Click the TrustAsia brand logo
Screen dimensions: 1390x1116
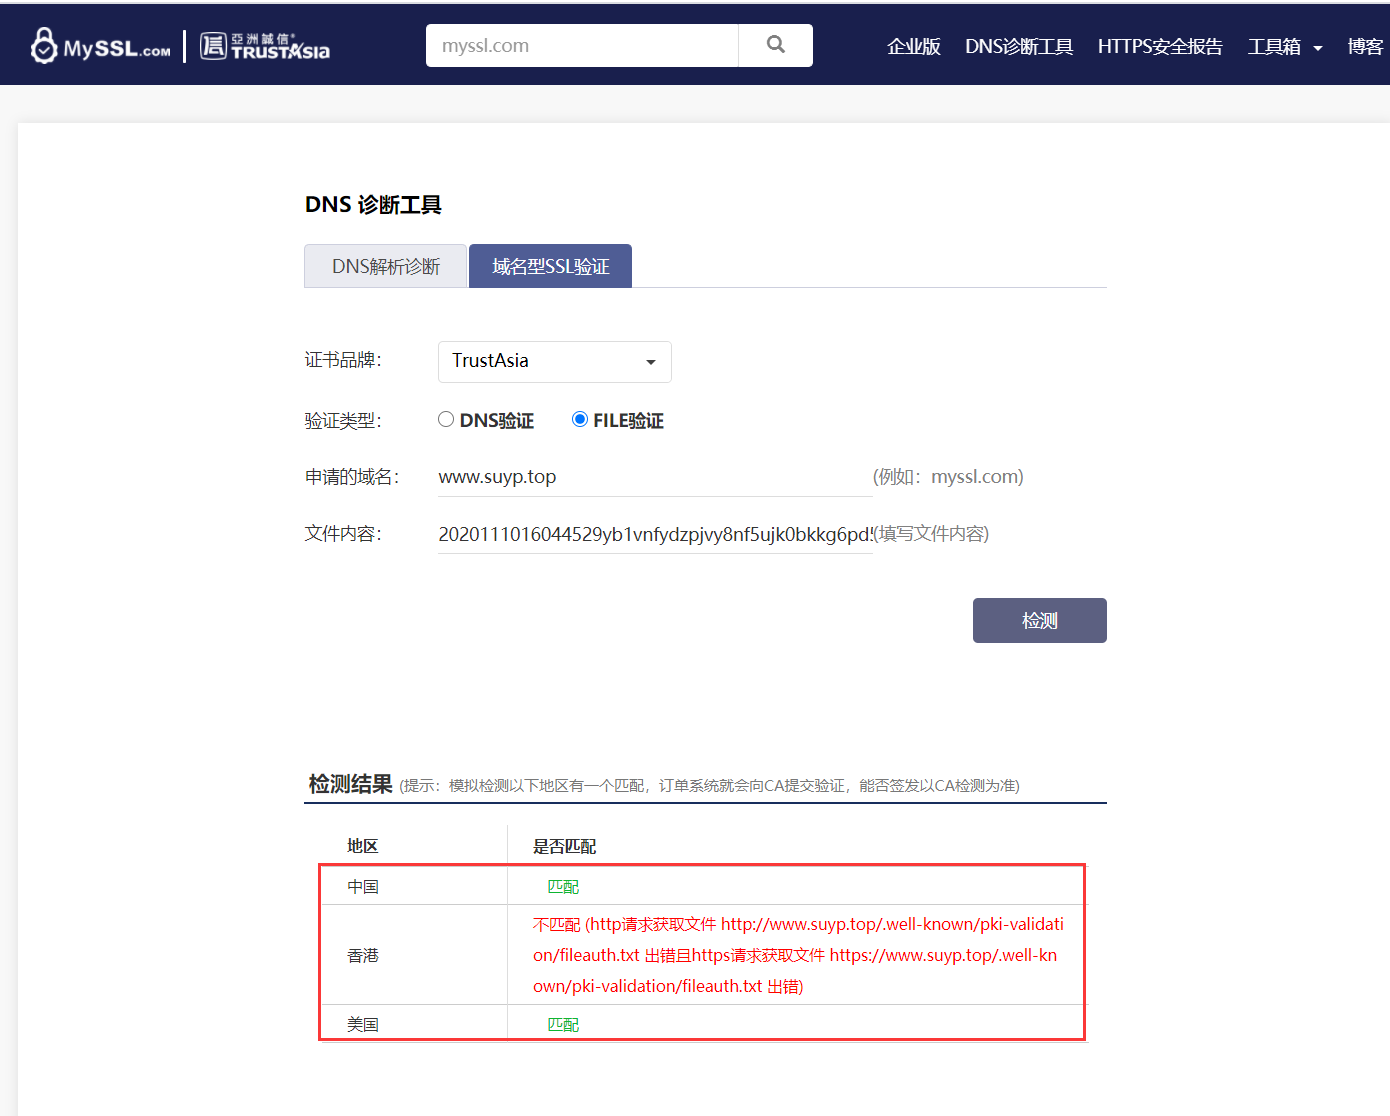(x=263, y=45)
